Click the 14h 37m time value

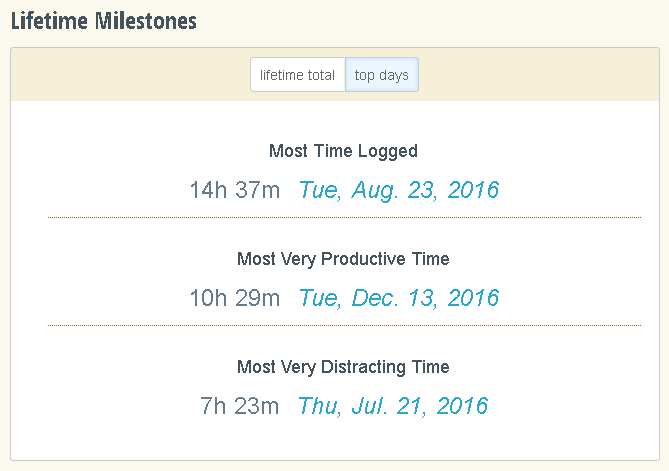[x=235, y=189]
